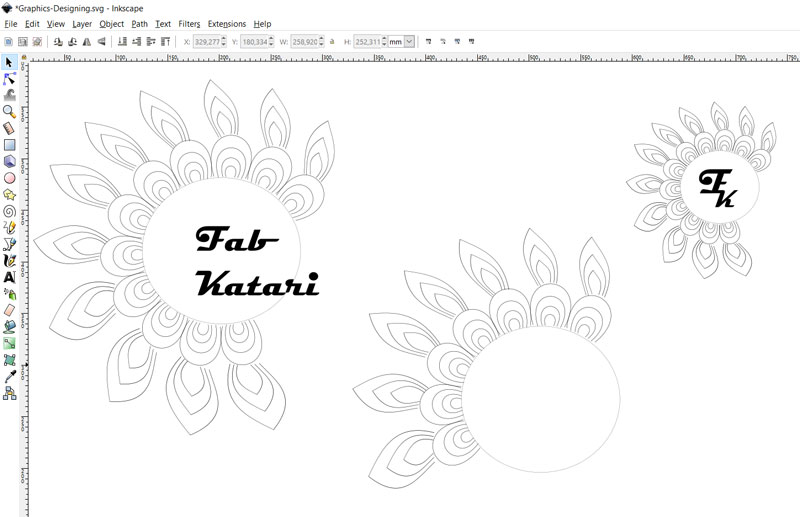Open the Edit menu
Viewport: 800px width, 517px height.
click(x=32, y=24)
